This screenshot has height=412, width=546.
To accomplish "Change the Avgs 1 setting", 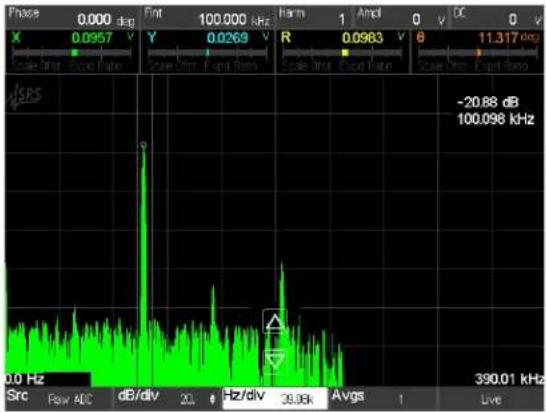I will click(383, 398).
